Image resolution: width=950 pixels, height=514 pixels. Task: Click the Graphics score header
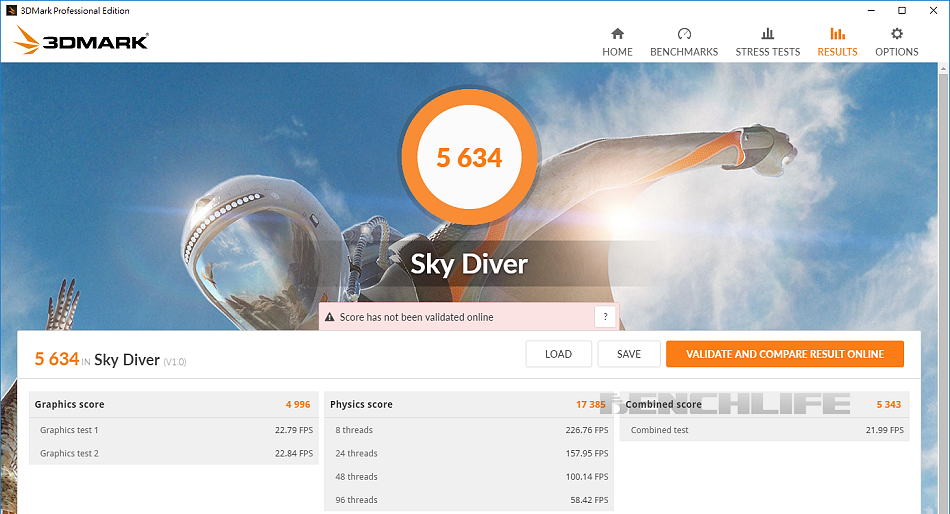coord(173,404)
